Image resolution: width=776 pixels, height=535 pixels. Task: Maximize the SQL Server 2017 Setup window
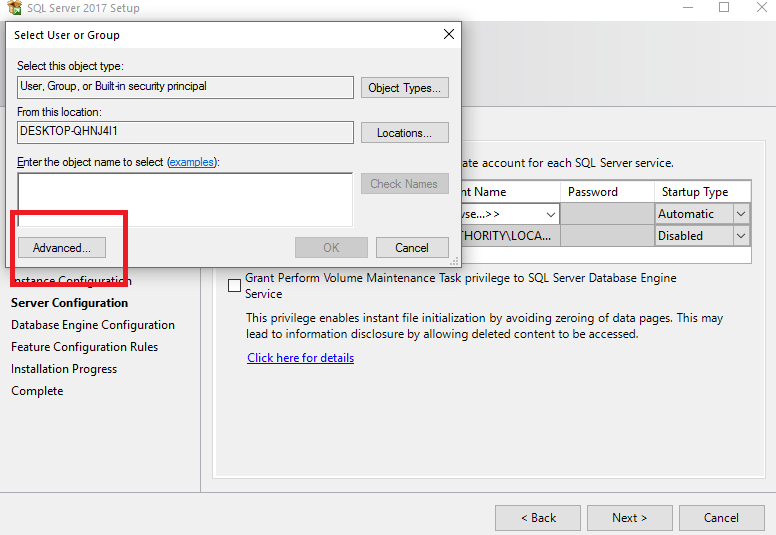[724, 7]
